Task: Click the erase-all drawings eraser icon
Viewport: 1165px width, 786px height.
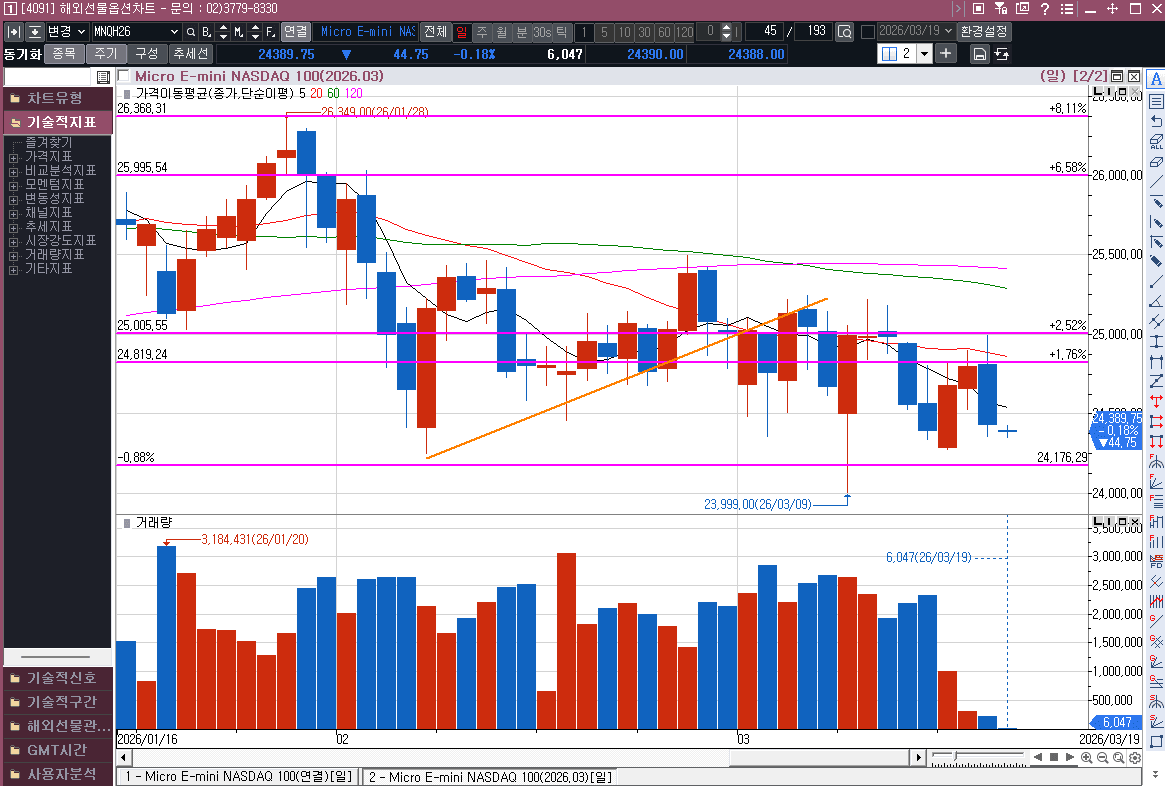Action: (1156, 141)
